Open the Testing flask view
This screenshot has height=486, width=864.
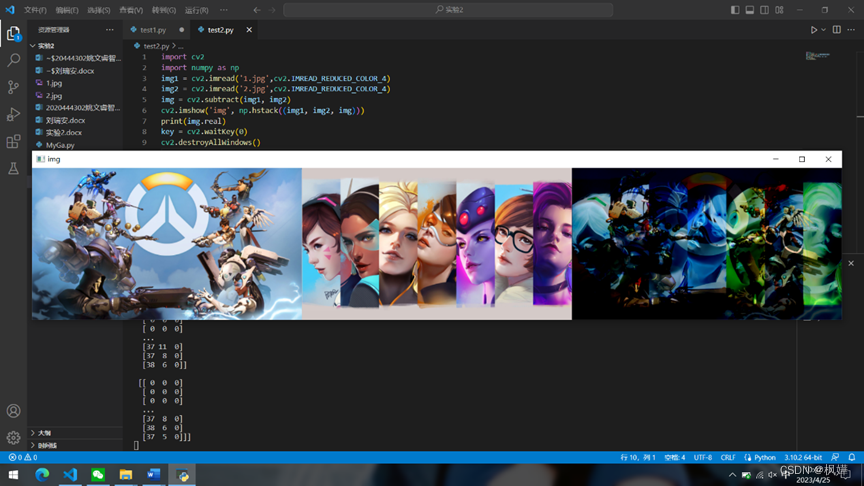14,168
